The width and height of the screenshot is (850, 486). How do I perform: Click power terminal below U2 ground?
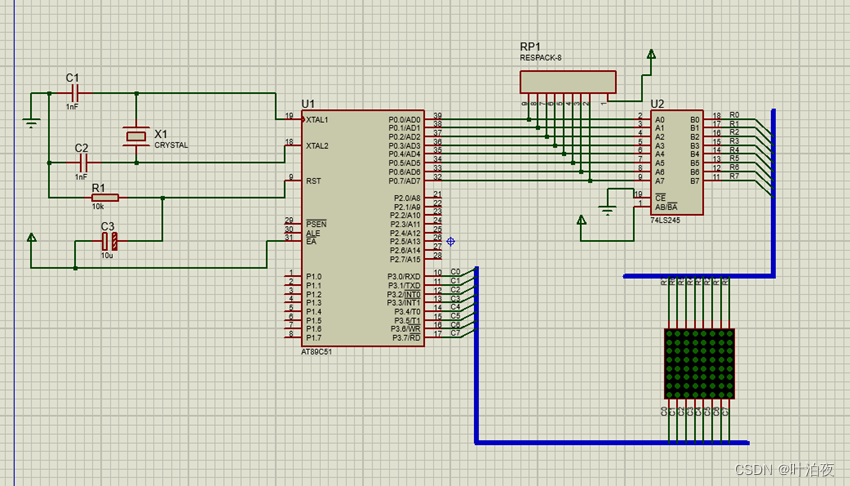pyautogui.click(x=581, y=220)
